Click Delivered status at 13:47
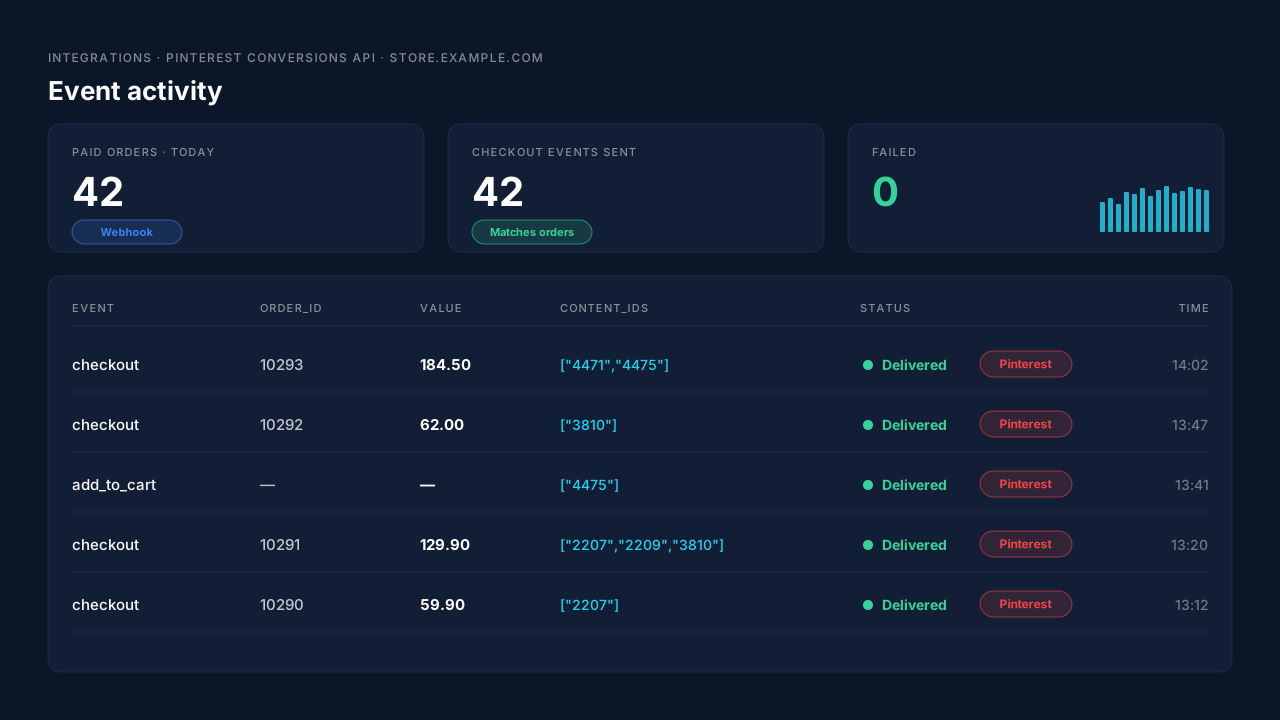 [914, 425]
